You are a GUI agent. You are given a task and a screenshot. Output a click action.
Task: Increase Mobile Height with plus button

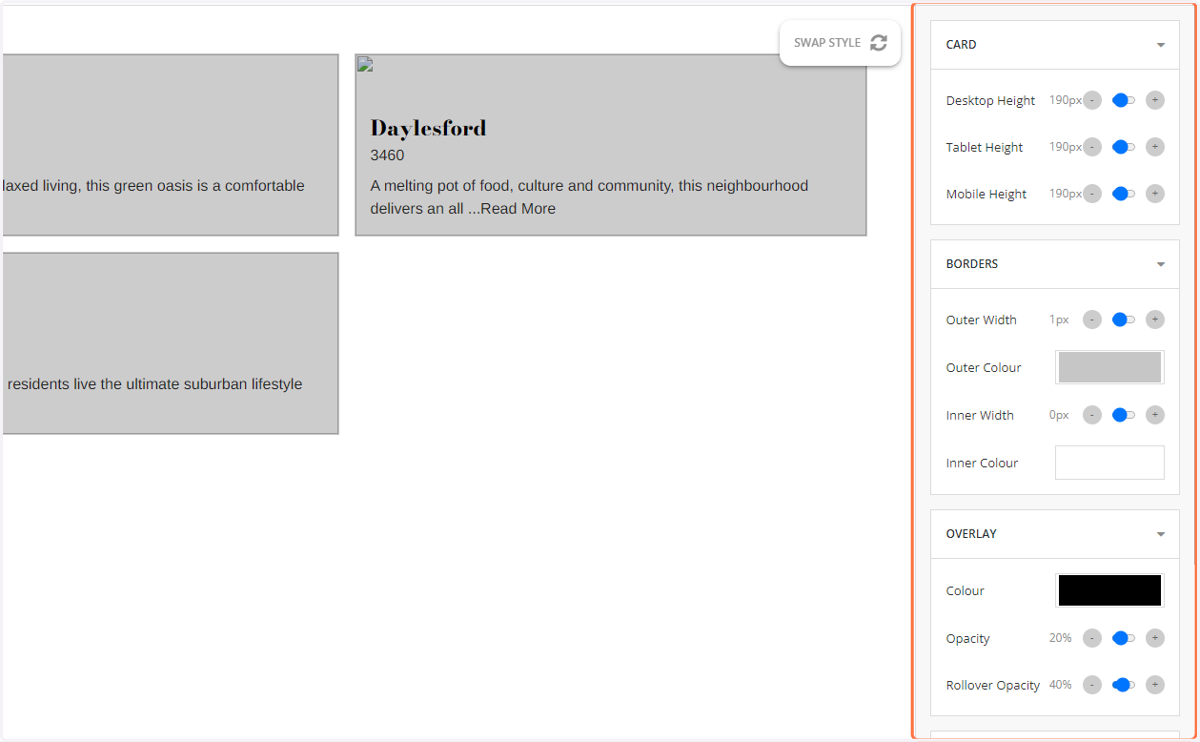1155,194
